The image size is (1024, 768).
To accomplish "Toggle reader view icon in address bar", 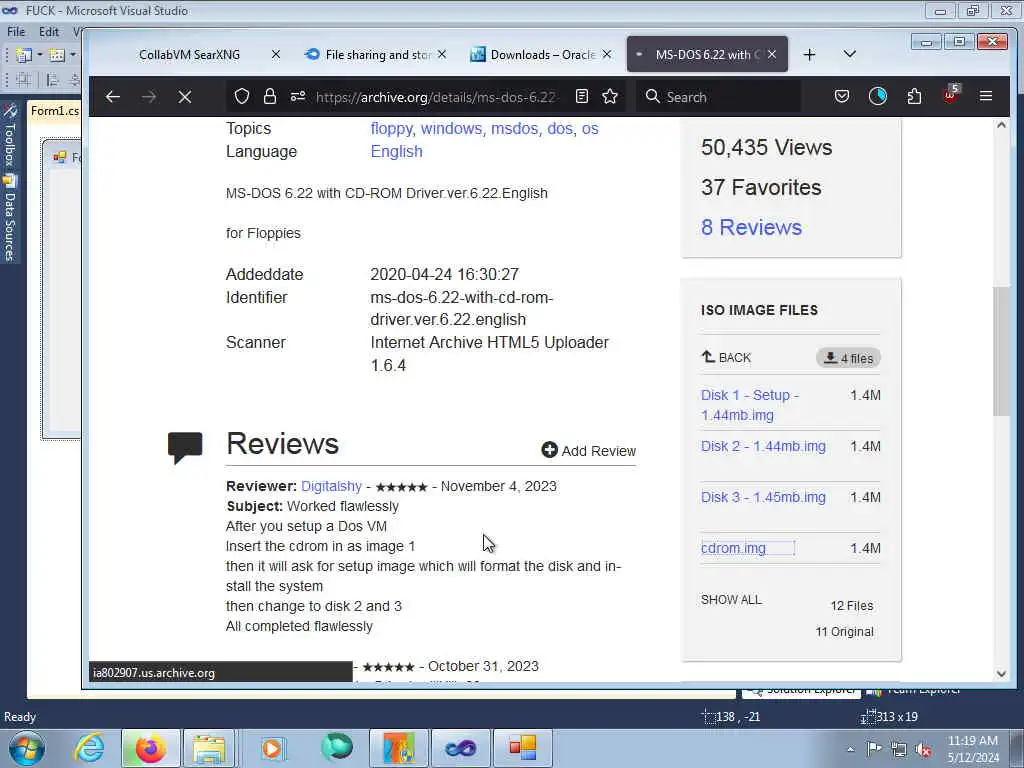I will [582, 97].
